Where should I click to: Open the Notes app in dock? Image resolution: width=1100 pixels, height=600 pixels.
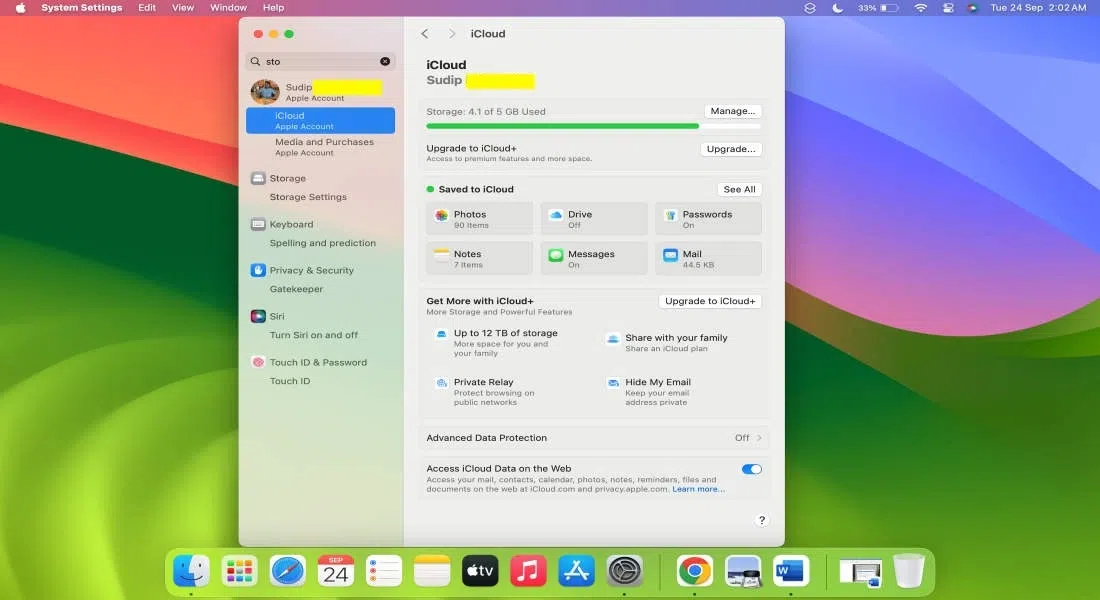432,571
